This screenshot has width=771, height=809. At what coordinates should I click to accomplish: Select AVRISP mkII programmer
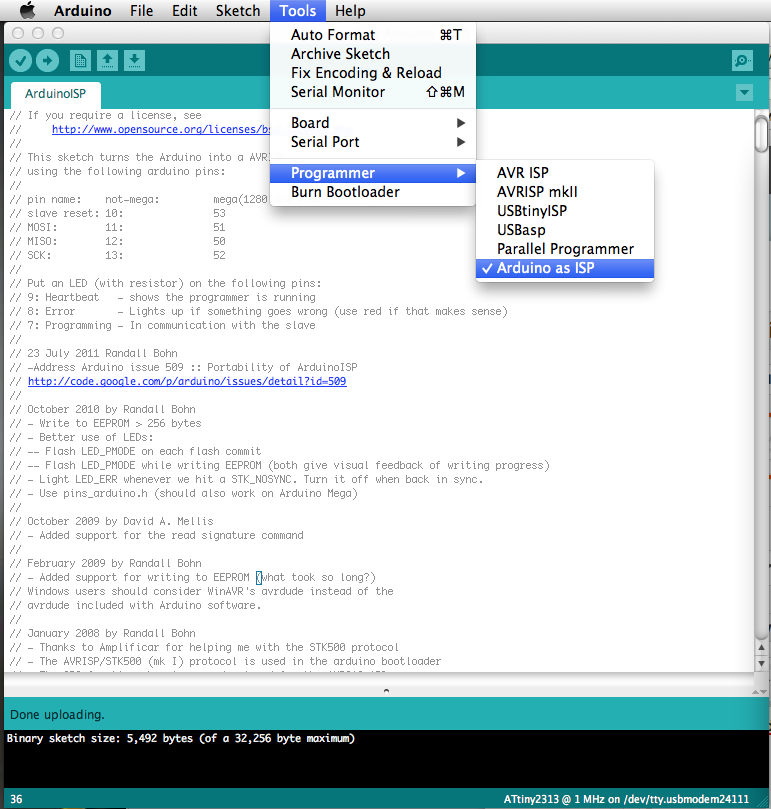coord(565,192)
